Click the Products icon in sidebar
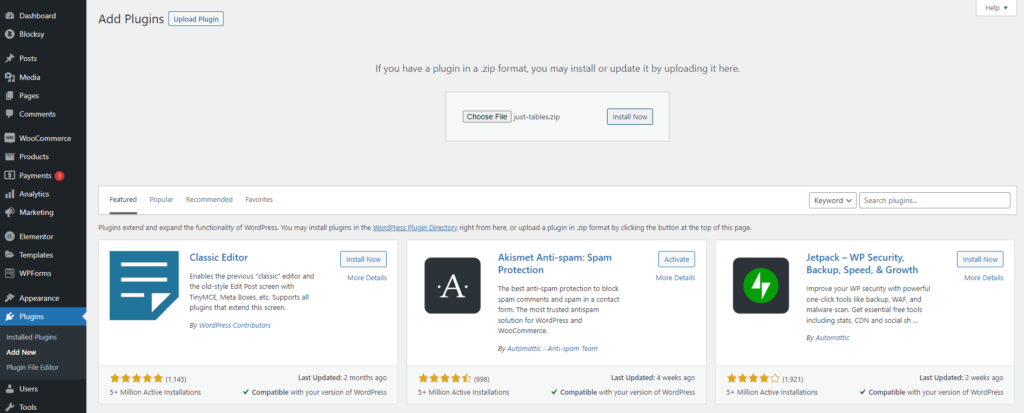The width and height of the screenshot is (1024, 413). [x=9, y=157]
